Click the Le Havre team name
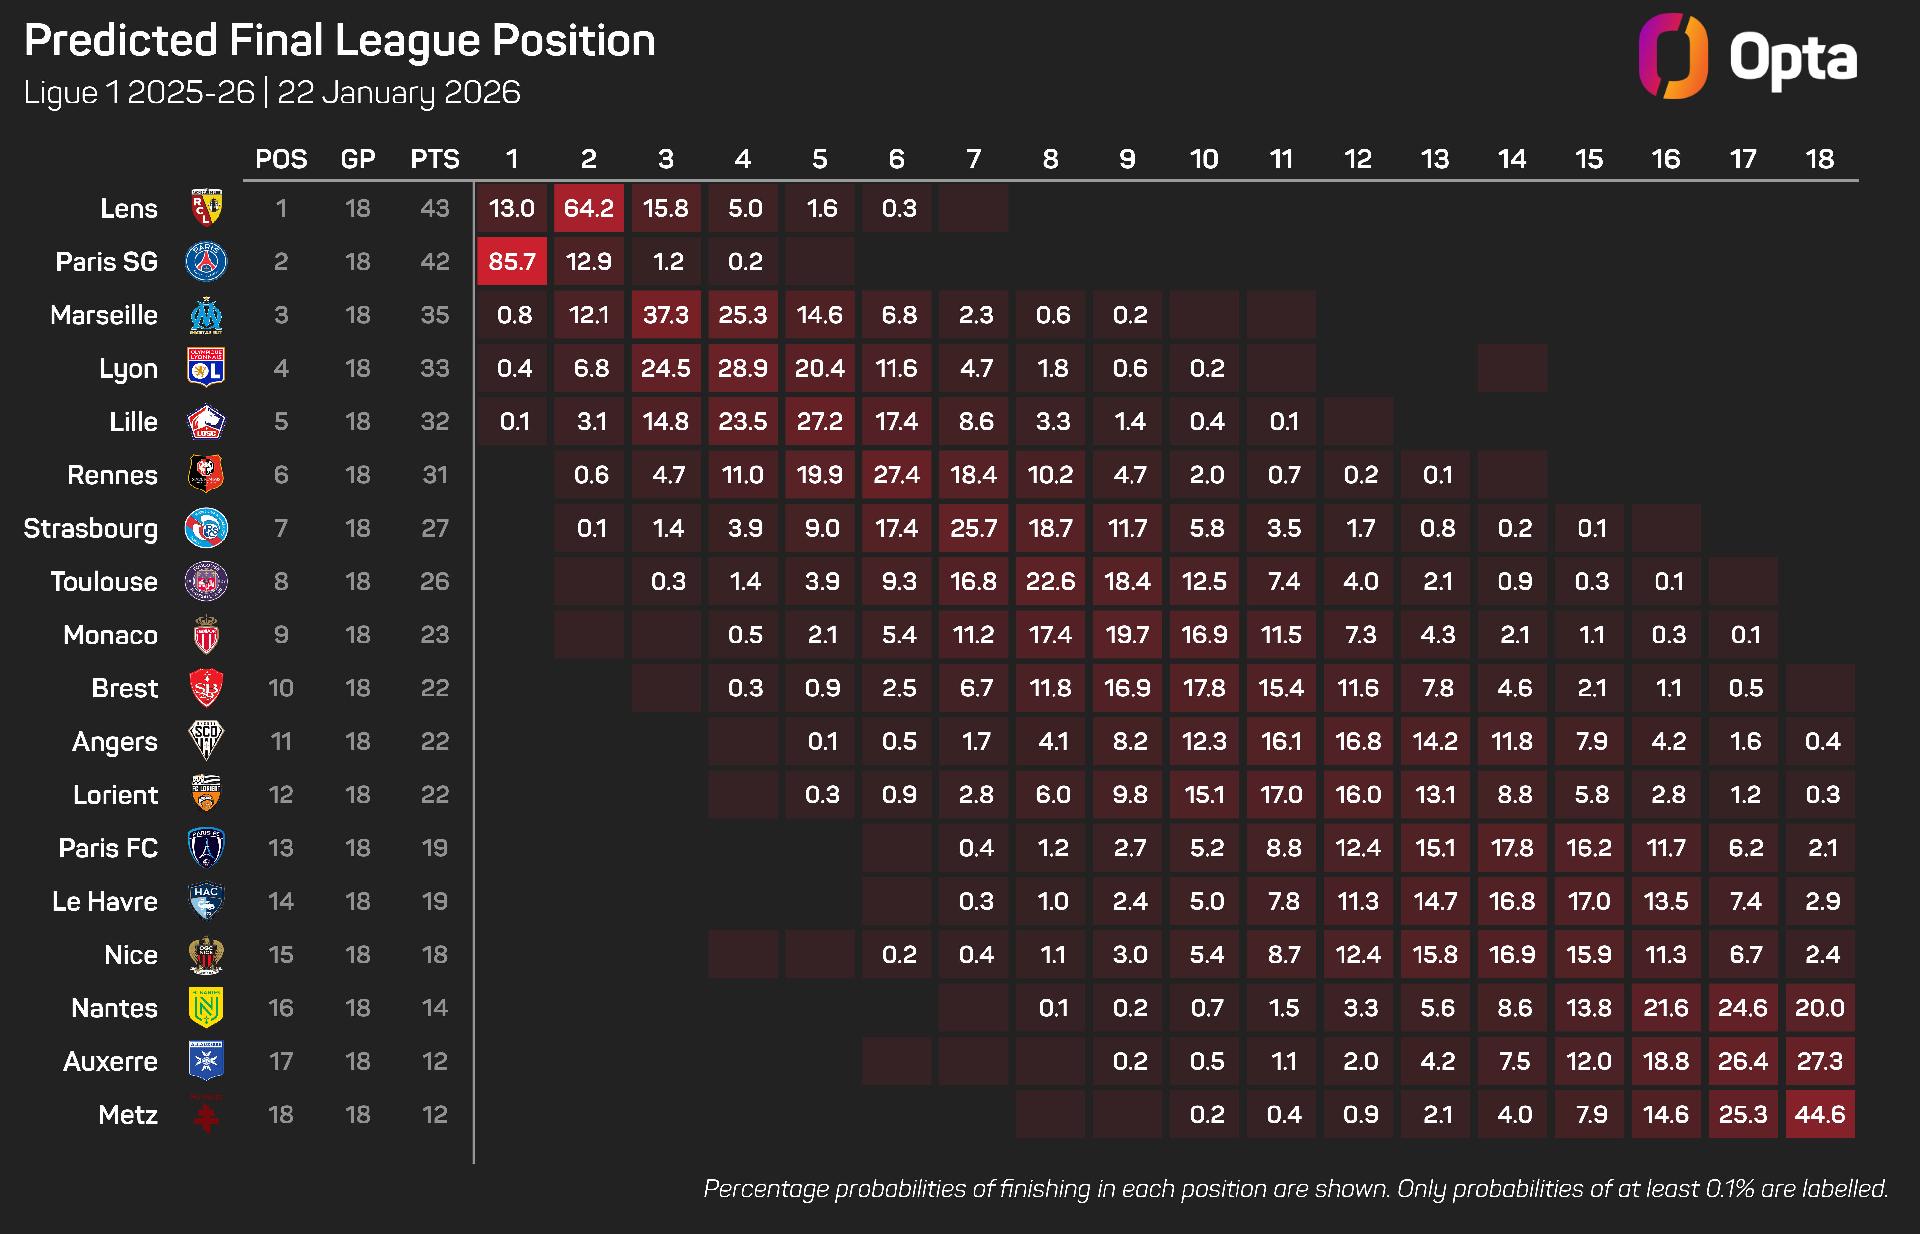This screenshot has width=1920, height=1234. [105, 902]
